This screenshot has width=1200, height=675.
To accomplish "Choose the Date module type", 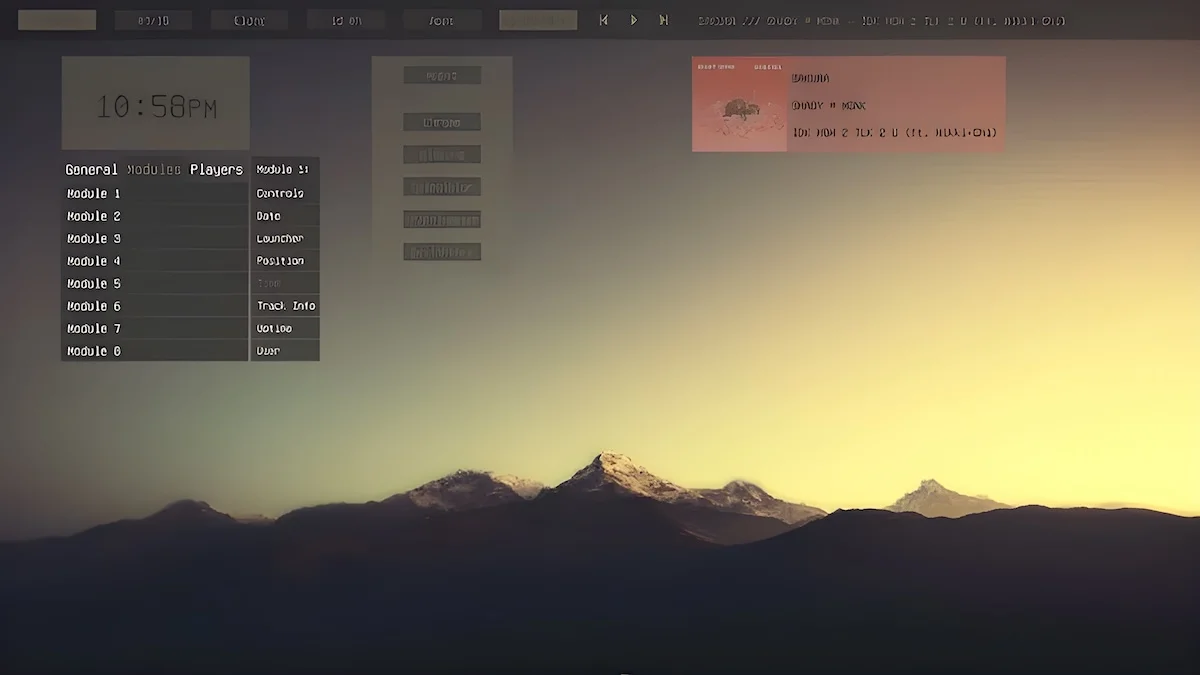I will point(285,216).
